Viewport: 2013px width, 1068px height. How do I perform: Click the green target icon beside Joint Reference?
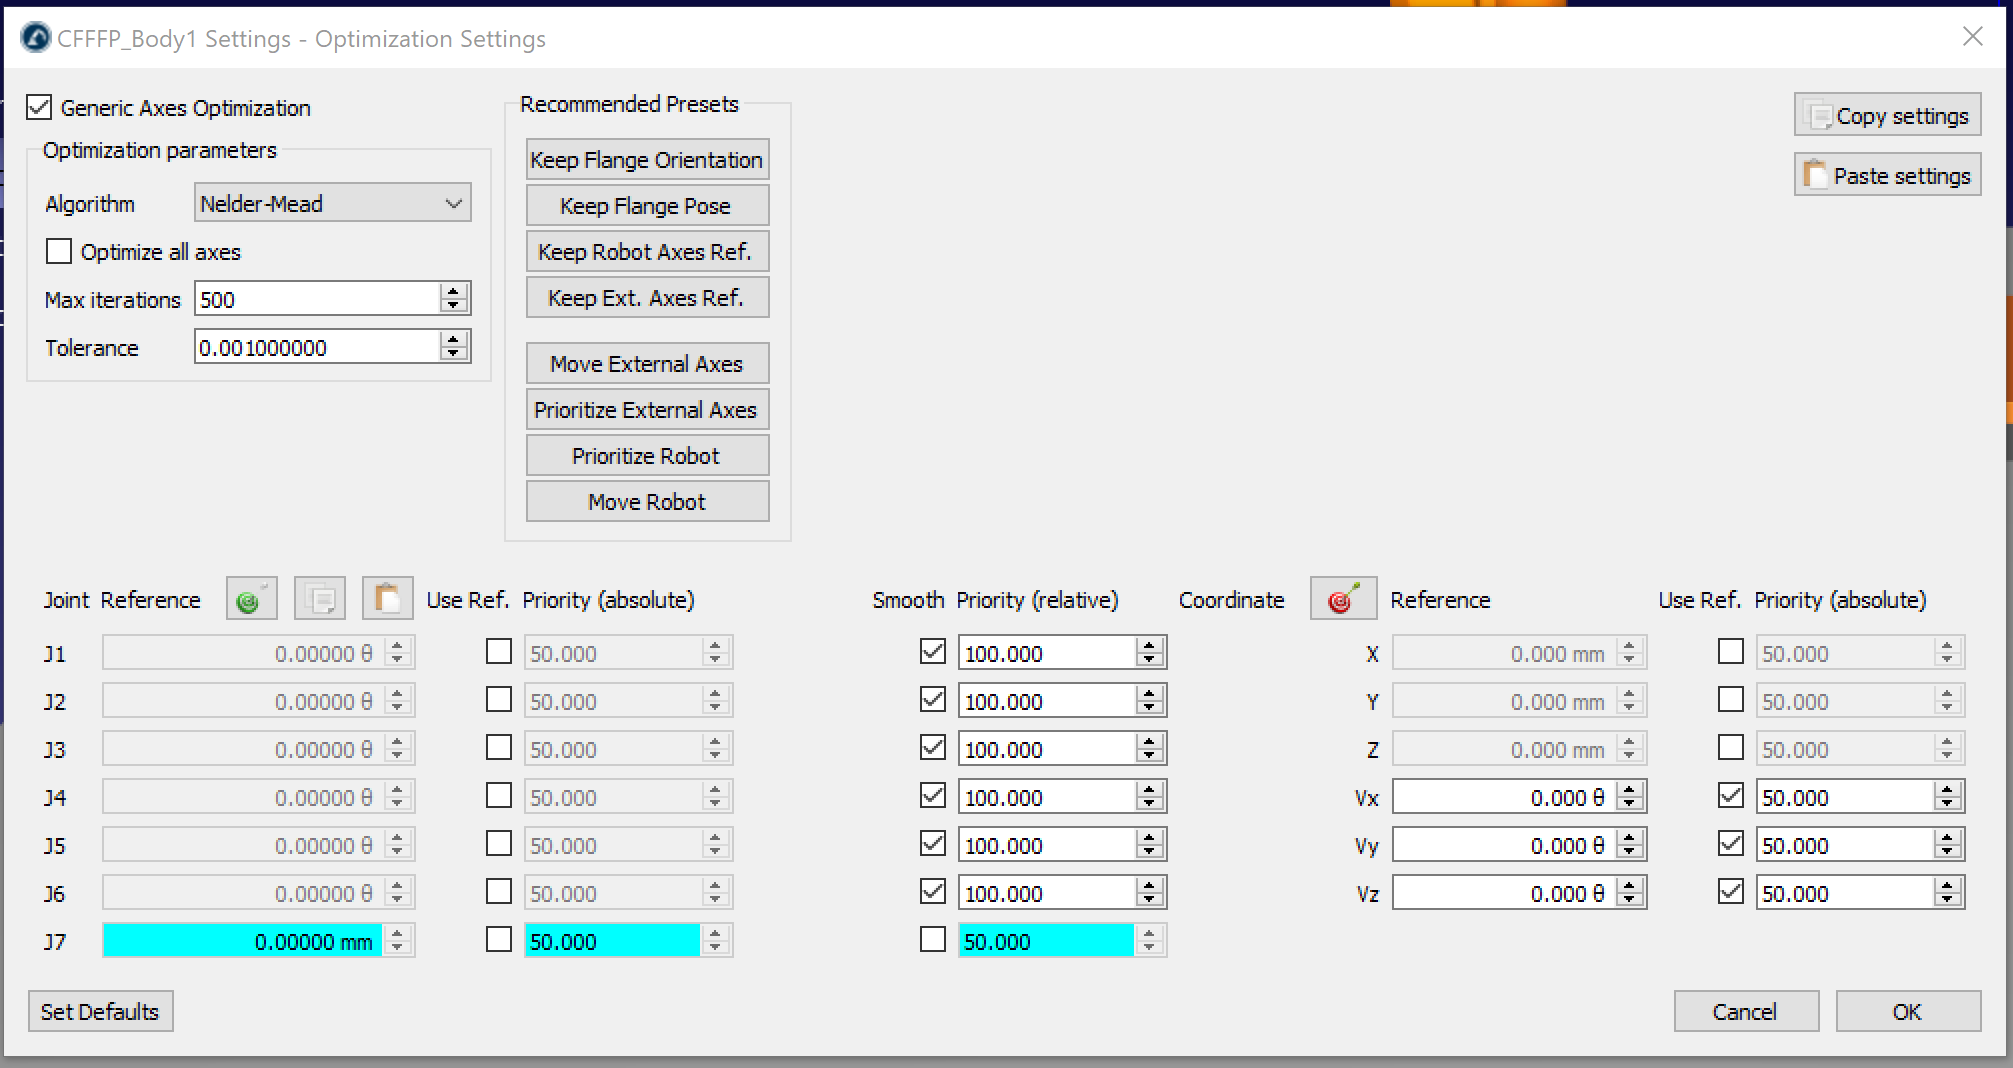(x=251, y=599)
